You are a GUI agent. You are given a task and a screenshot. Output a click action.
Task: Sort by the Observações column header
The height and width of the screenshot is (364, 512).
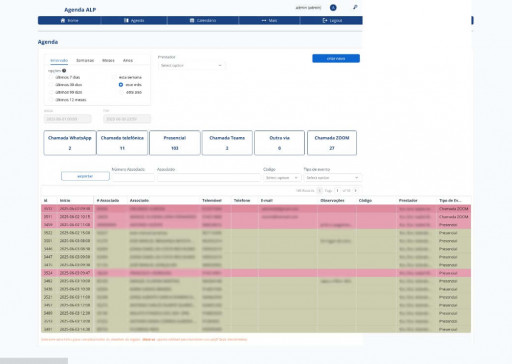pyautogui.click(x=332, y=201)
